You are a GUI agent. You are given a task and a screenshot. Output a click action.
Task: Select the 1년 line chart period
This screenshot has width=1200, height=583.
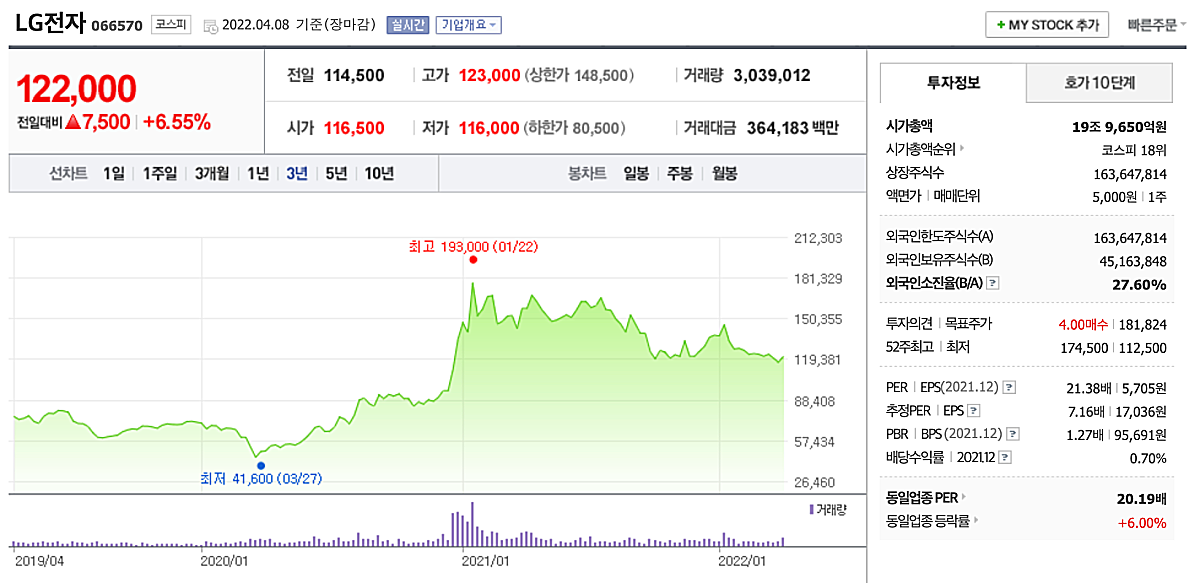point(258,173)
